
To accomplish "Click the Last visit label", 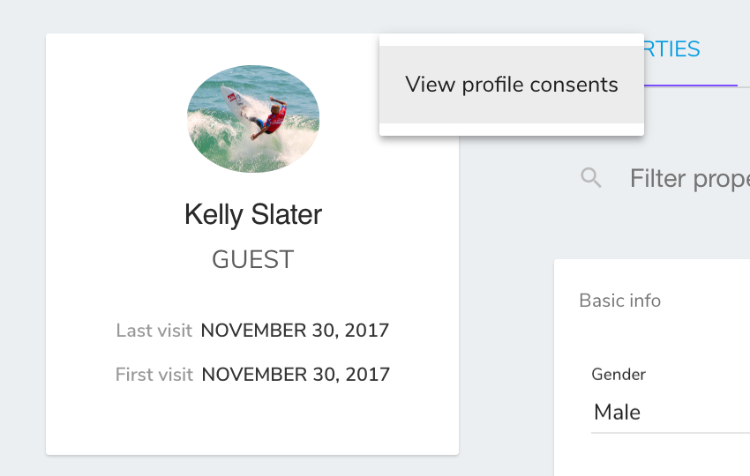I will click(x=154, y=331).
